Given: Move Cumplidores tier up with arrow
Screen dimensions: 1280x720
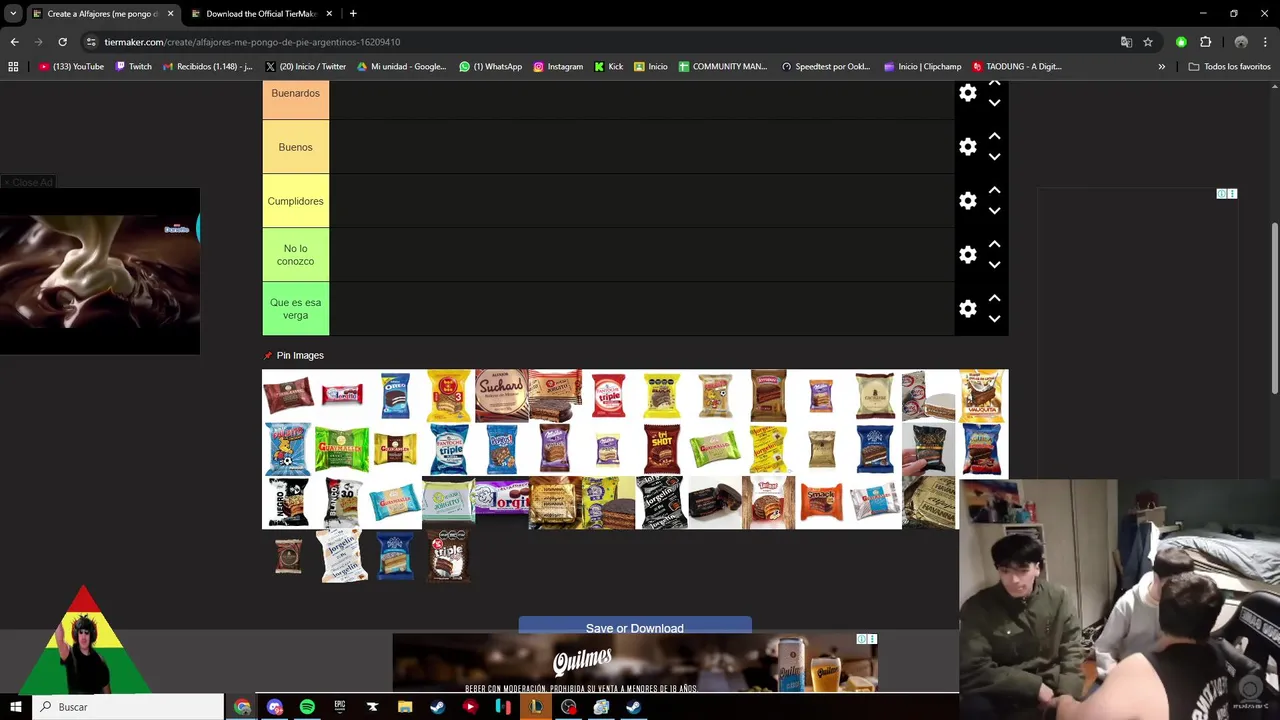Looking at the screenshot, I should (994, 190).
